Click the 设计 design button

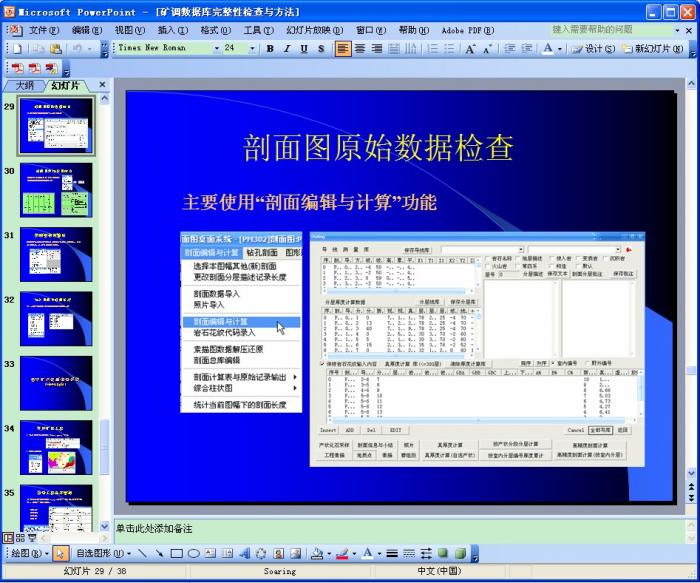pos(597,48)
